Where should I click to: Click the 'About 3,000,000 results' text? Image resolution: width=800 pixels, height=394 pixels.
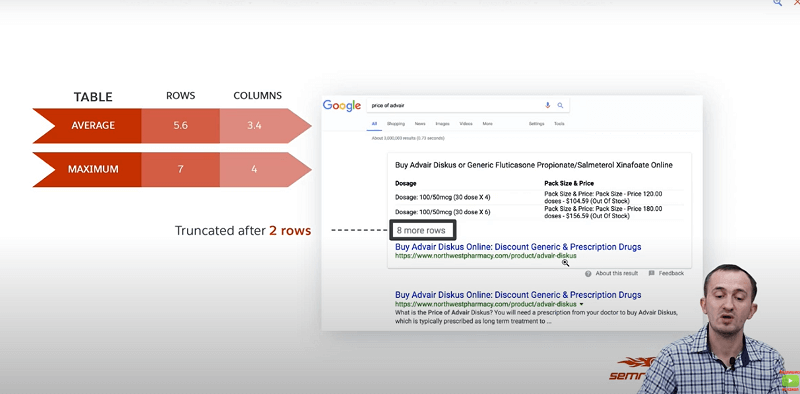pos(408,138)
